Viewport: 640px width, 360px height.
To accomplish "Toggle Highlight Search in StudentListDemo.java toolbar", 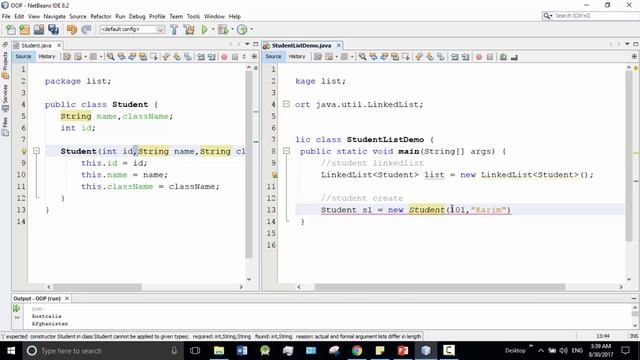I will pos(395,57).
